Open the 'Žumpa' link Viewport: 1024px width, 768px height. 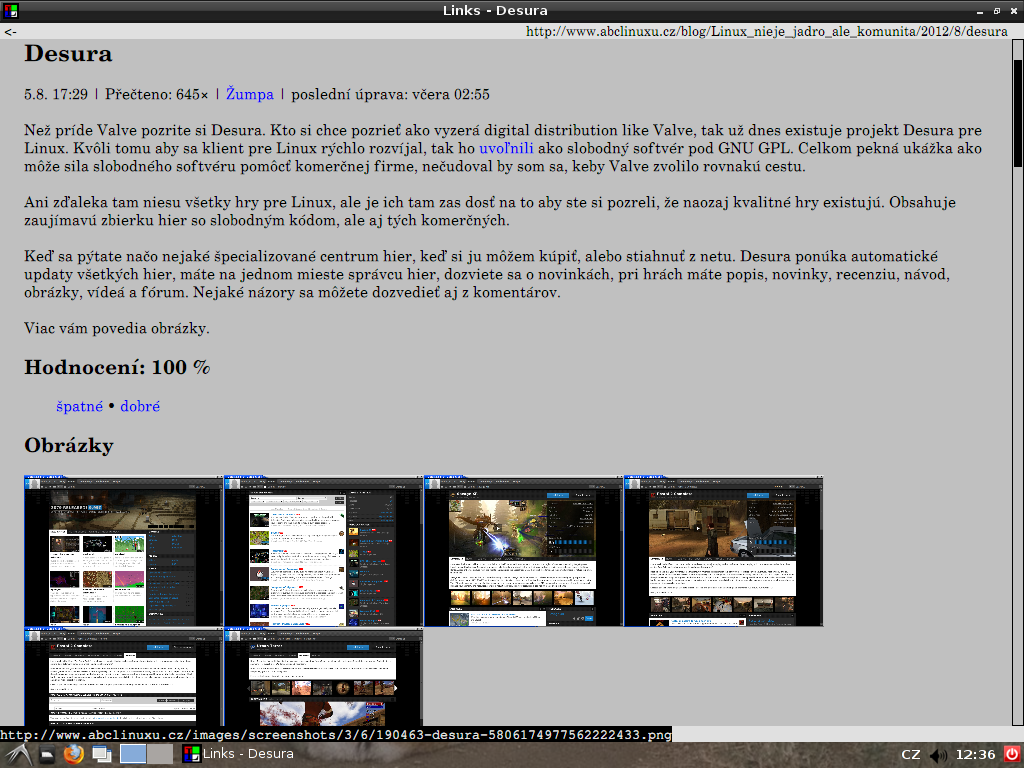(x=249, y=94)
